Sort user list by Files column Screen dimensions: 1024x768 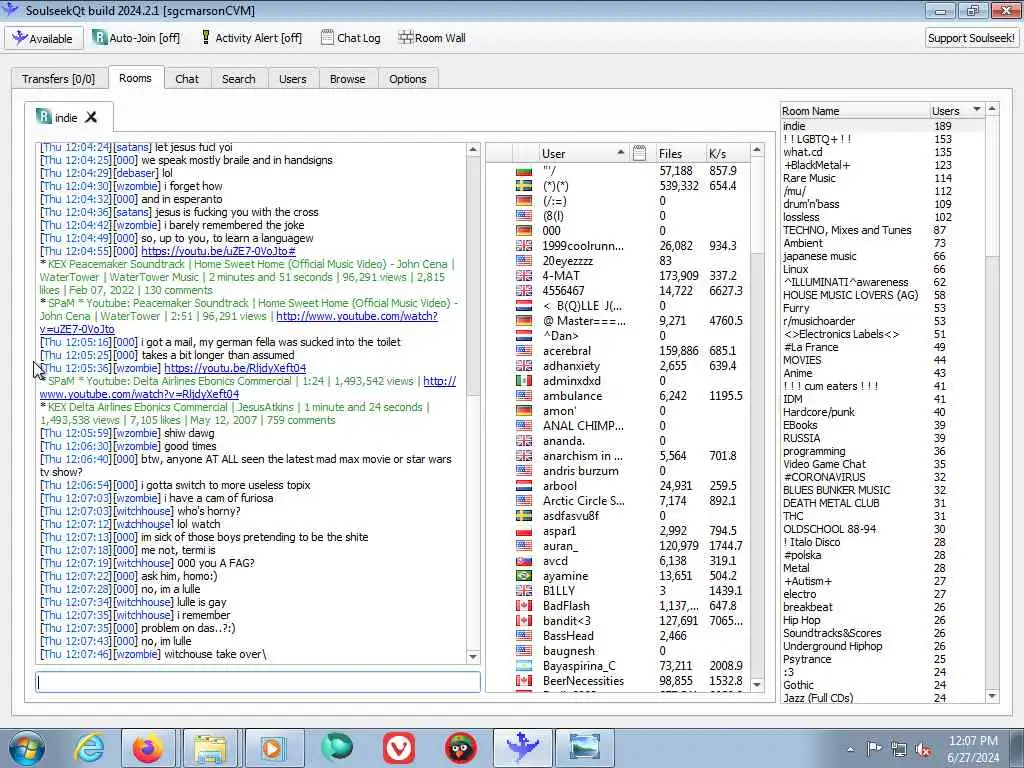pyautogui.click(x=679, y=153)
